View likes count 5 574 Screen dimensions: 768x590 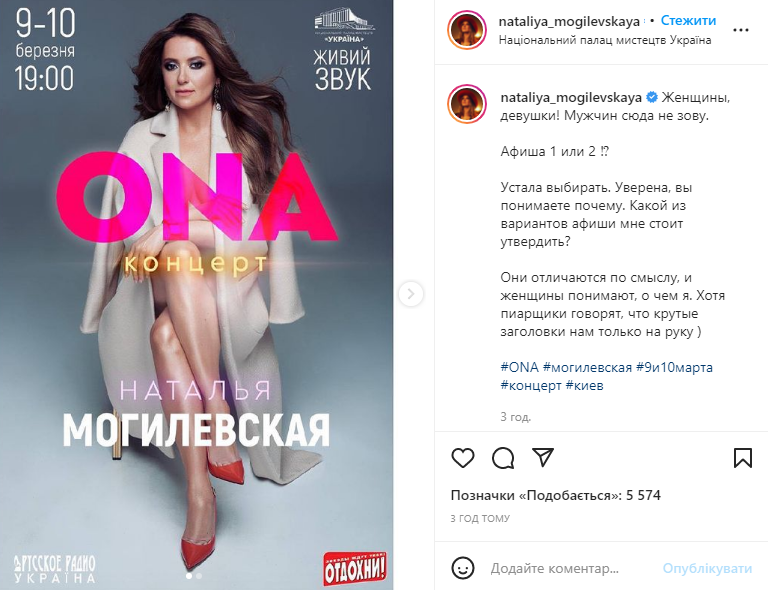[555, 495]
